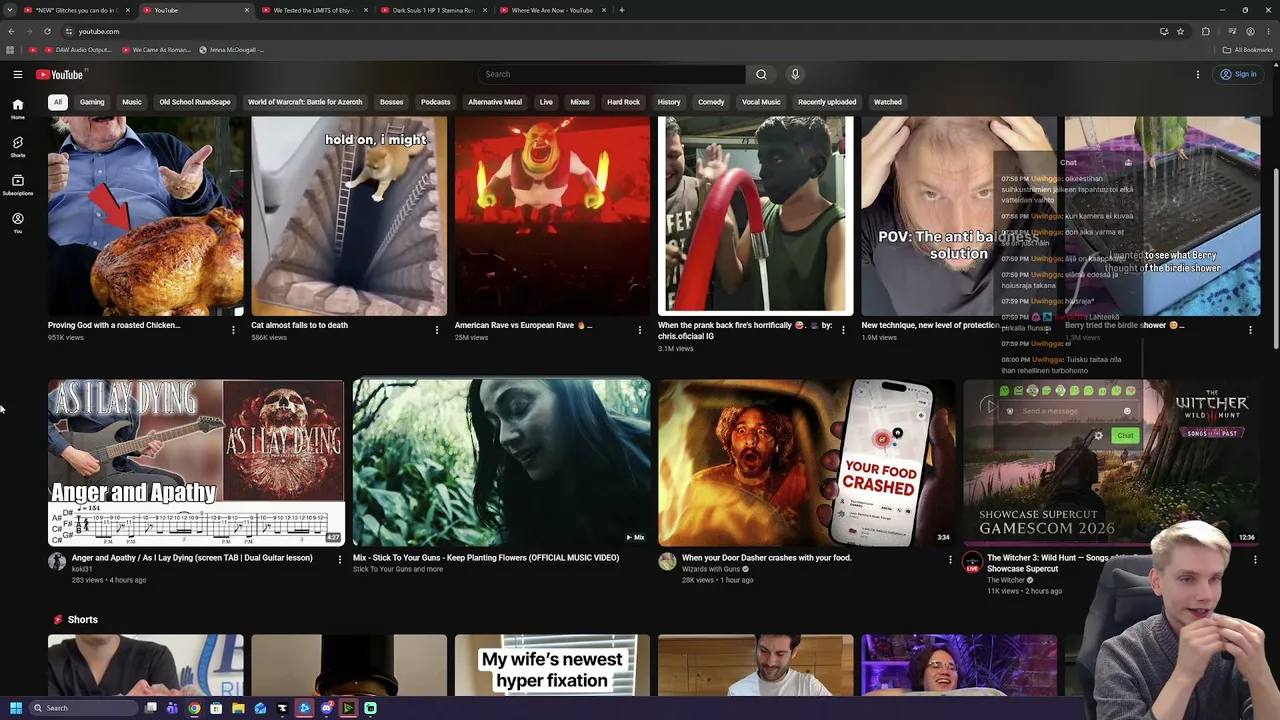Screen dimensions: 1280x720
Task: Reload the page in the browser
Action: [x=47, y=31]
